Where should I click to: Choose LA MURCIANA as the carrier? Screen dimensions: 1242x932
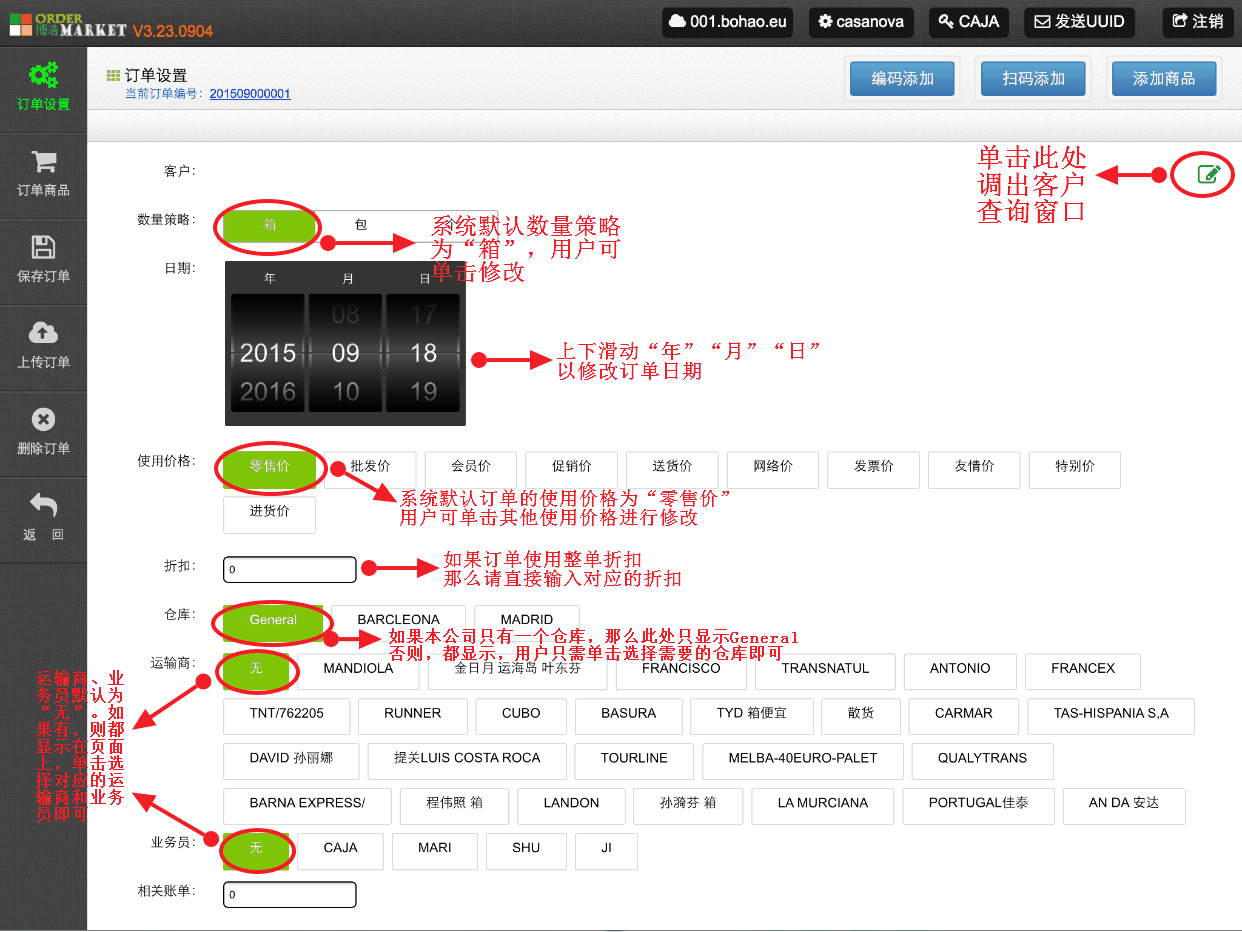(x=823, y=805)
